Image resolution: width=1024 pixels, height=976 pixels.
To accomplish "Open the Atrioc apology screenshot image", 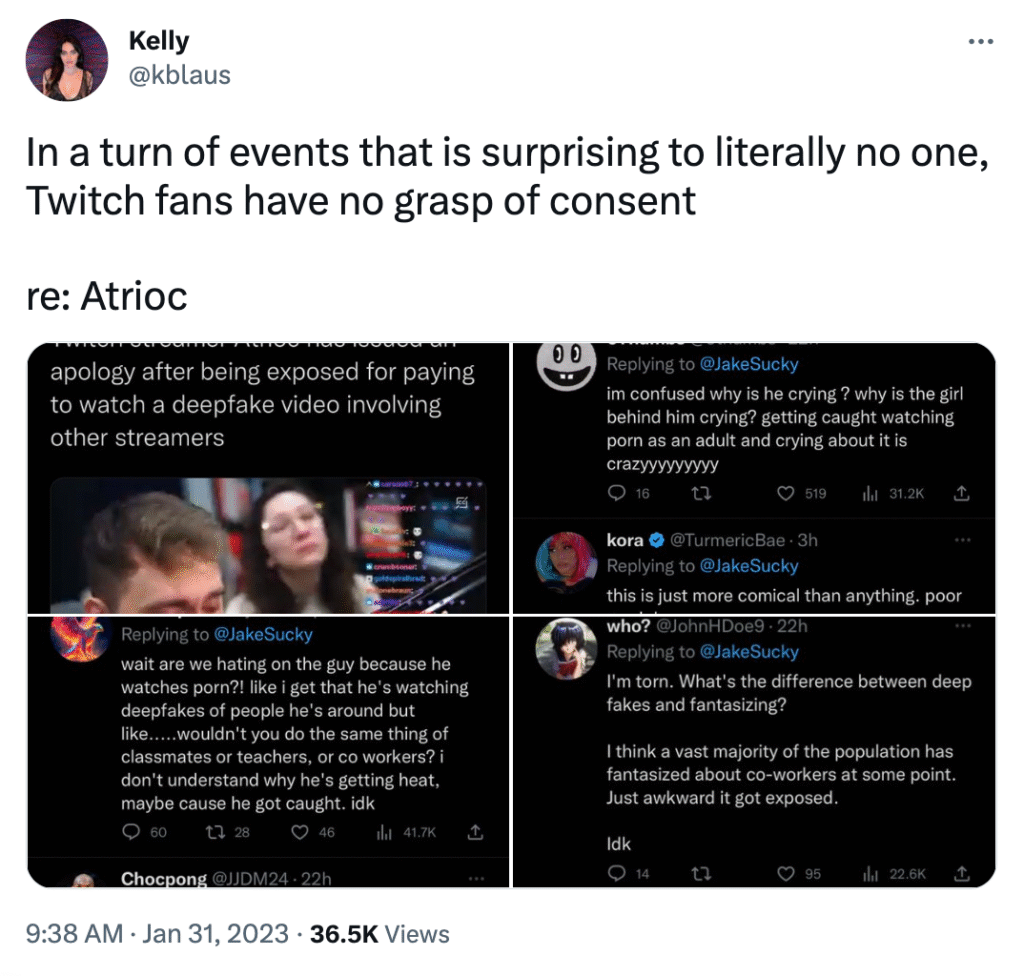I will [268, 478].
